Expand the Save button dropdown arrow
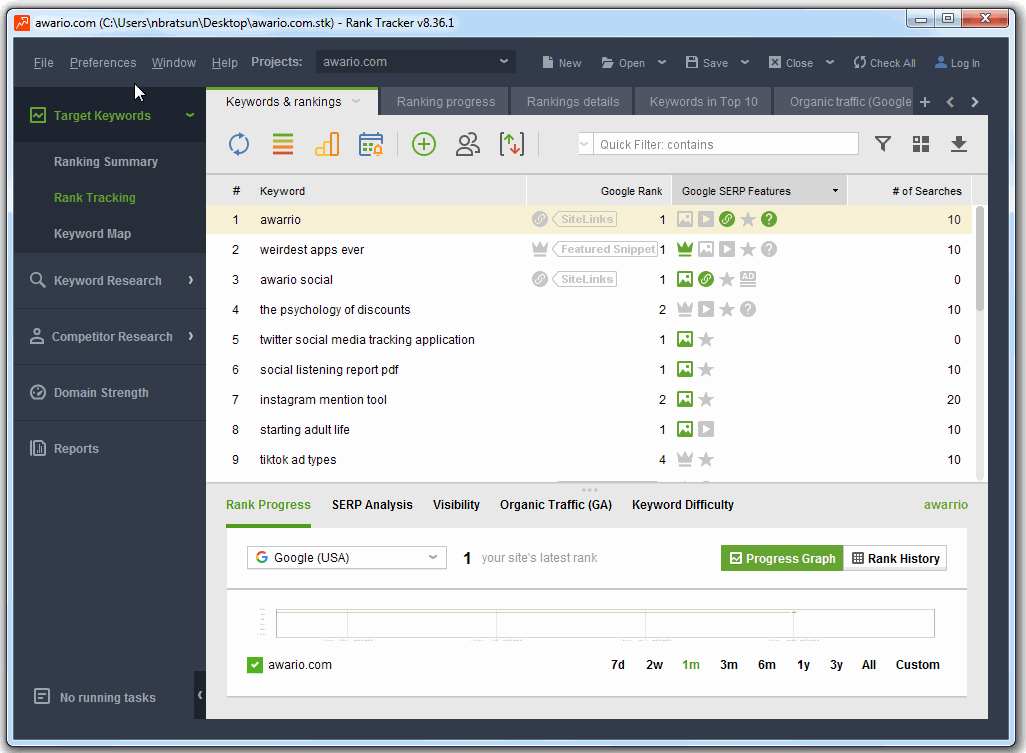 [x=745, y=62]
